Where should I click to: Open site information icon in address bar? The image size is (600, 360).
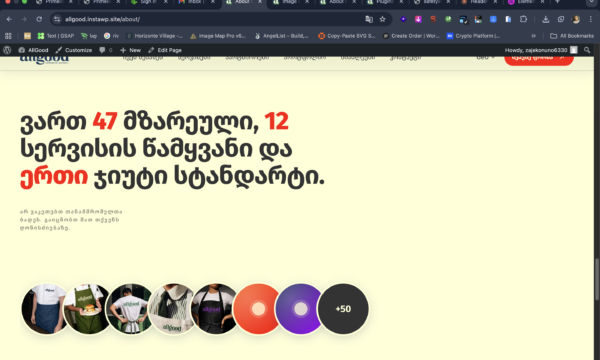pyautogui.click(x=57, y=19)
